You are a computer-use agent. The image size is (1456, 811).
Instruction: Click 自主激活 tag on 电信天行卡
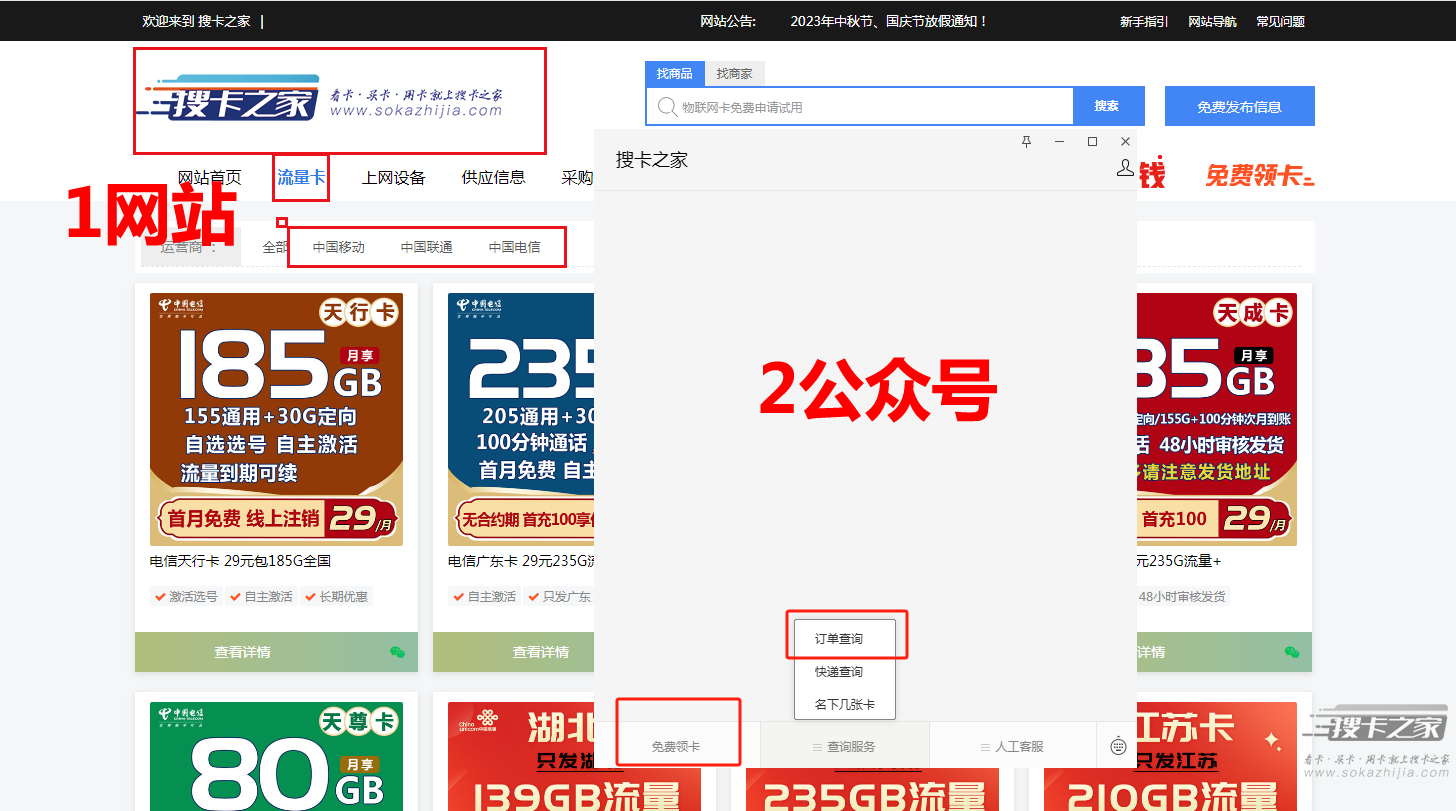(x=261, y=596)
